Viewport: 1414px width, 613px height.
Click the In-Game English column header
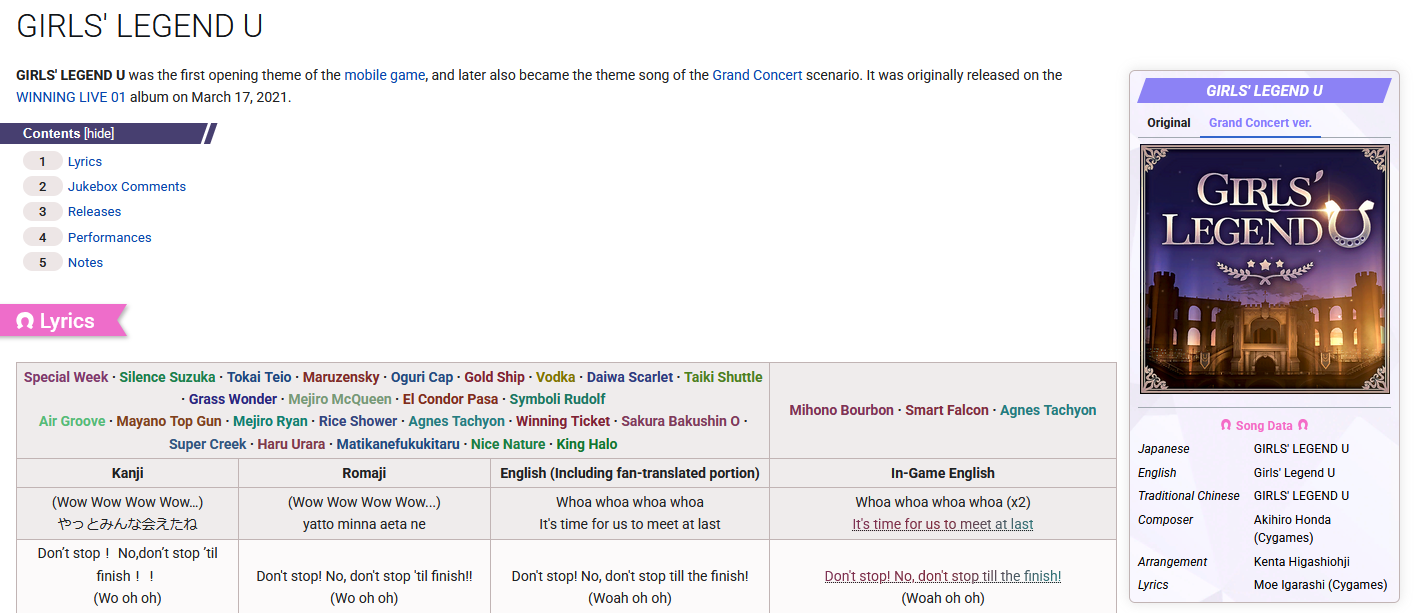tap(943, 473)
